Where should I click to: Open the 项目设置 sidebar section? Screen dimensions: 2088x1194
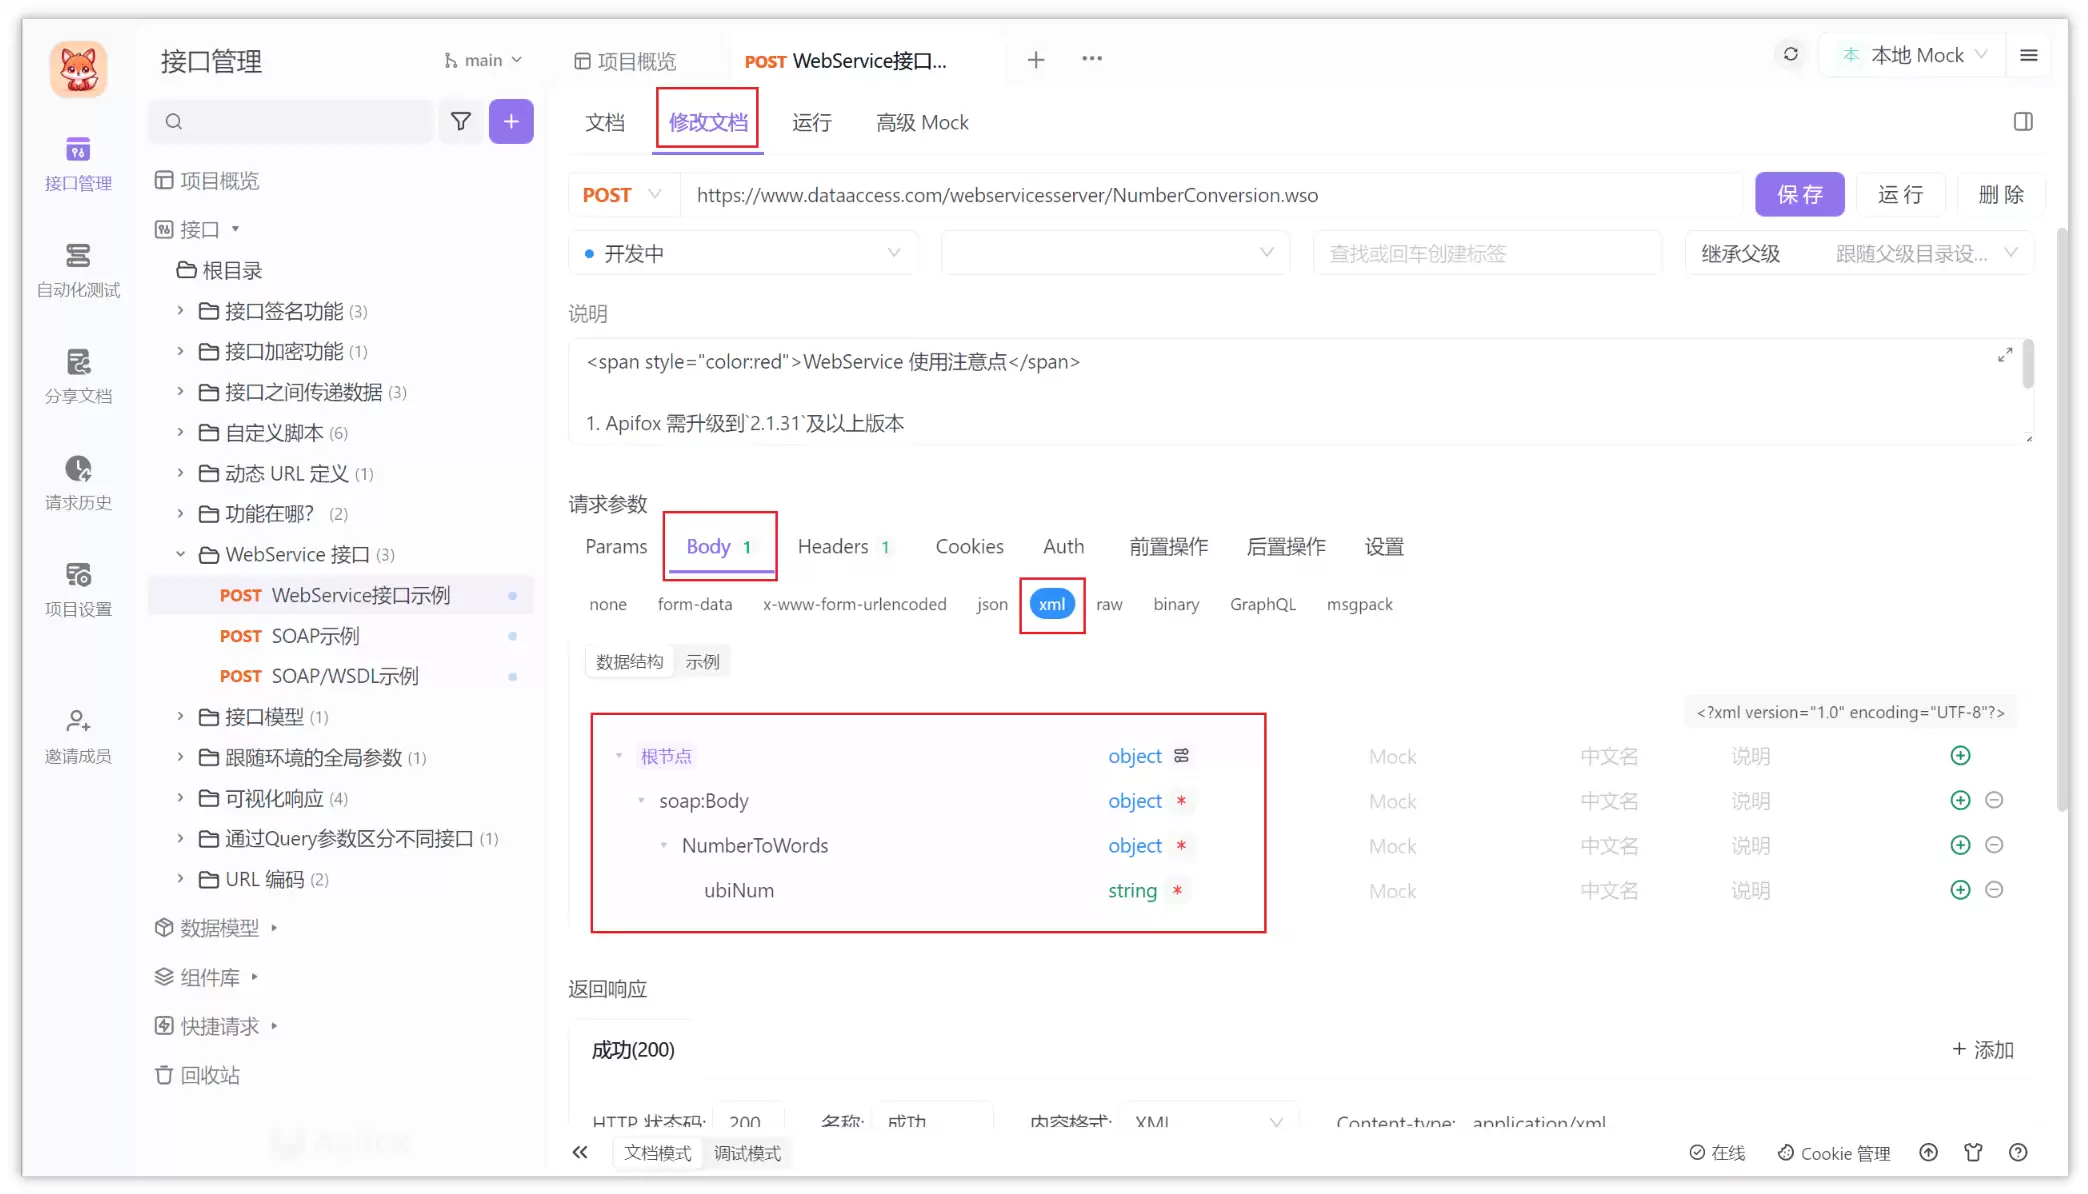[x=78, y=590]
